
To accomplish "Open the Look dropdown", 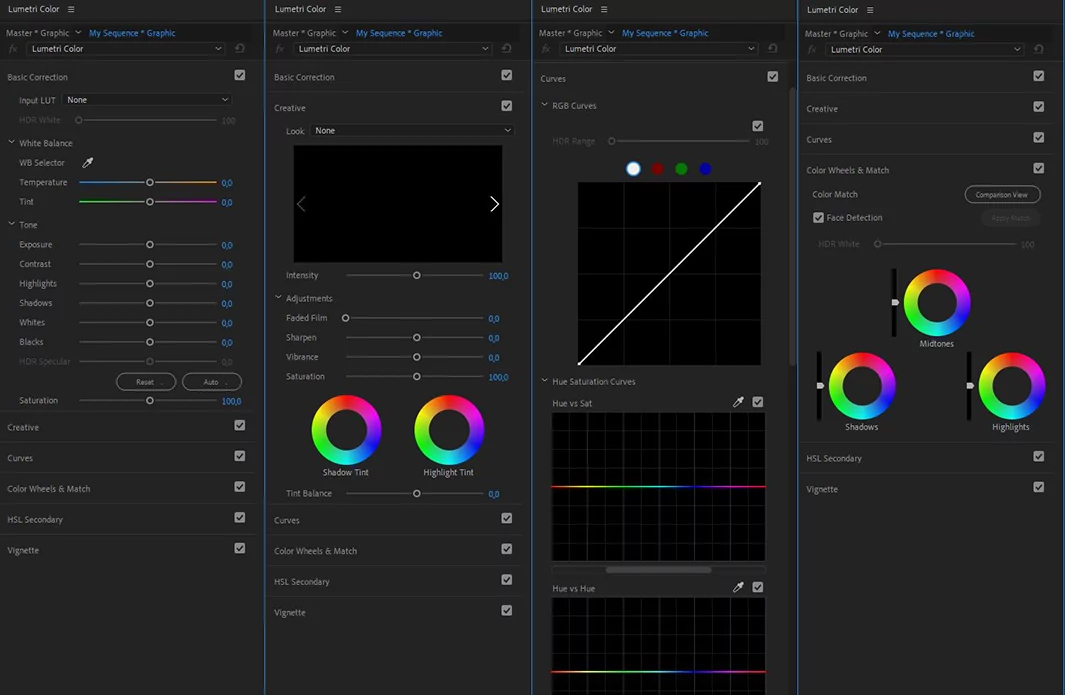I will point(412,130).
